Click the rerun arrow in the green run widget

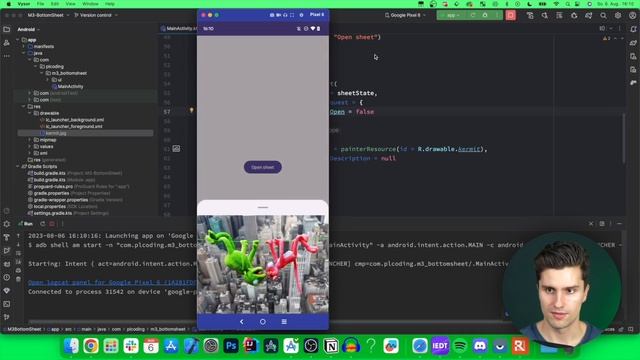[473, 15]
